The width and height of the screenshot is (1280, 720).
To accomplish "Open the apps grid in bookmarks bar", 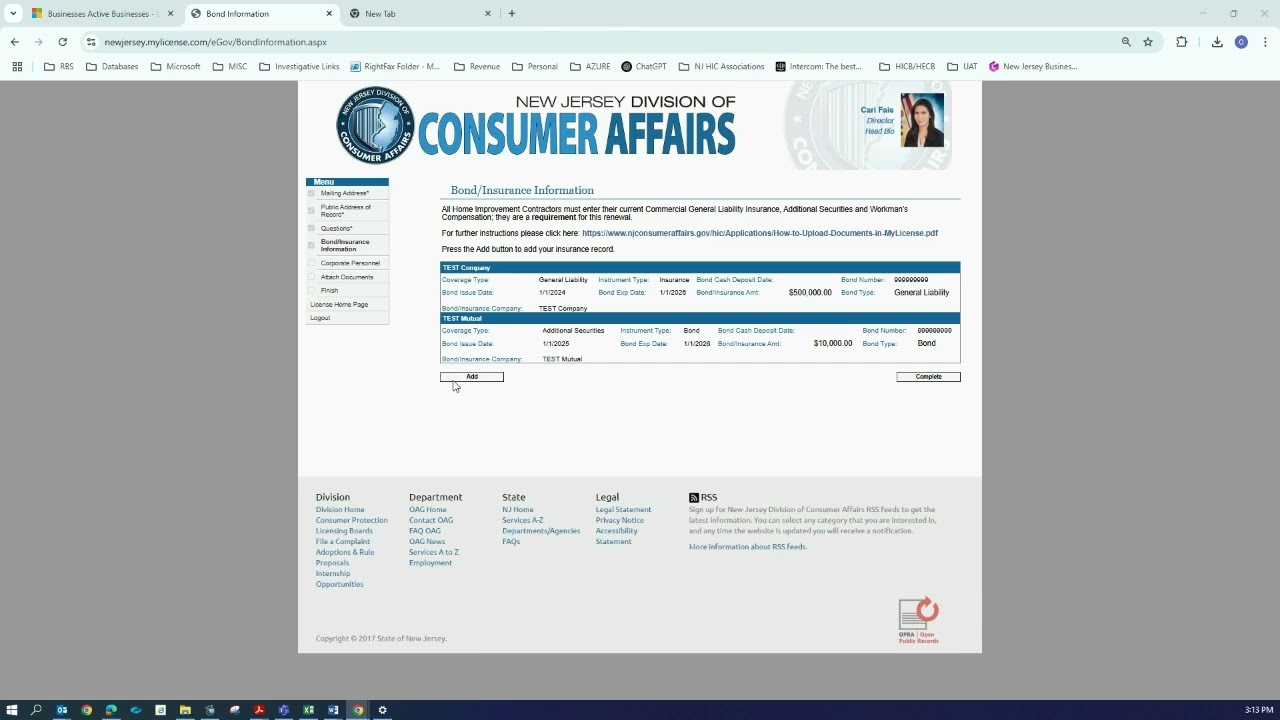I will [x=17, y=66].
